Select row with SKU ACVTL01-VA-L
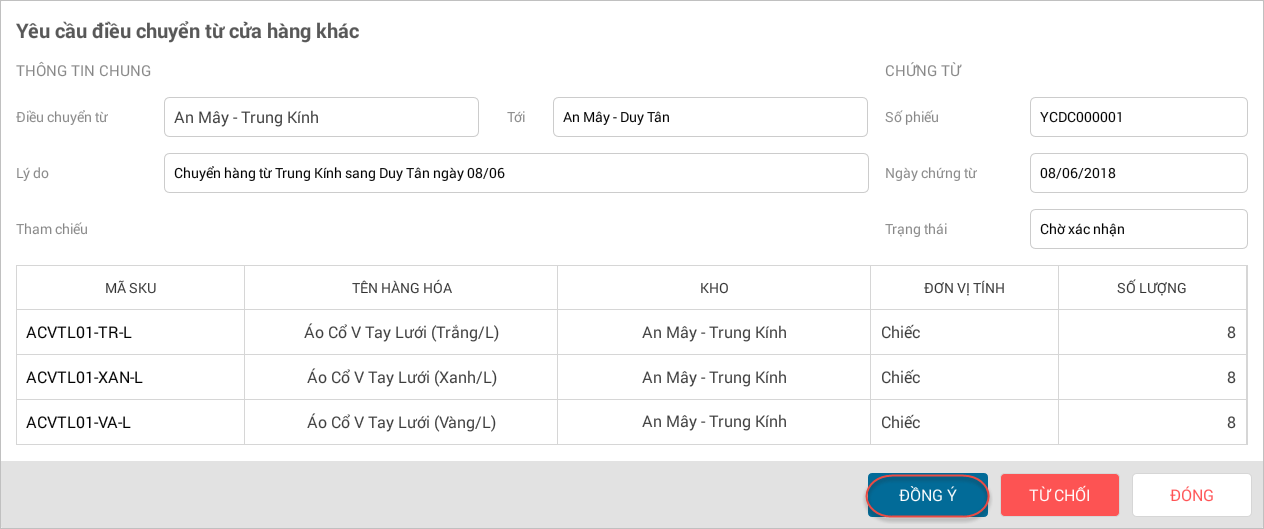This screenshot has width=1264, height=529. pos(78,422)
